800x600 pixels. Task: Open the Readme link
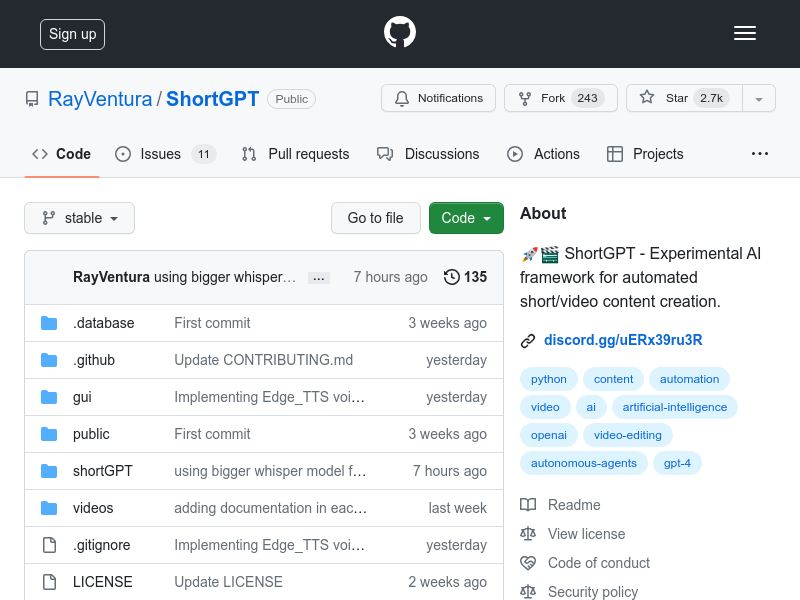click(574, 505)
